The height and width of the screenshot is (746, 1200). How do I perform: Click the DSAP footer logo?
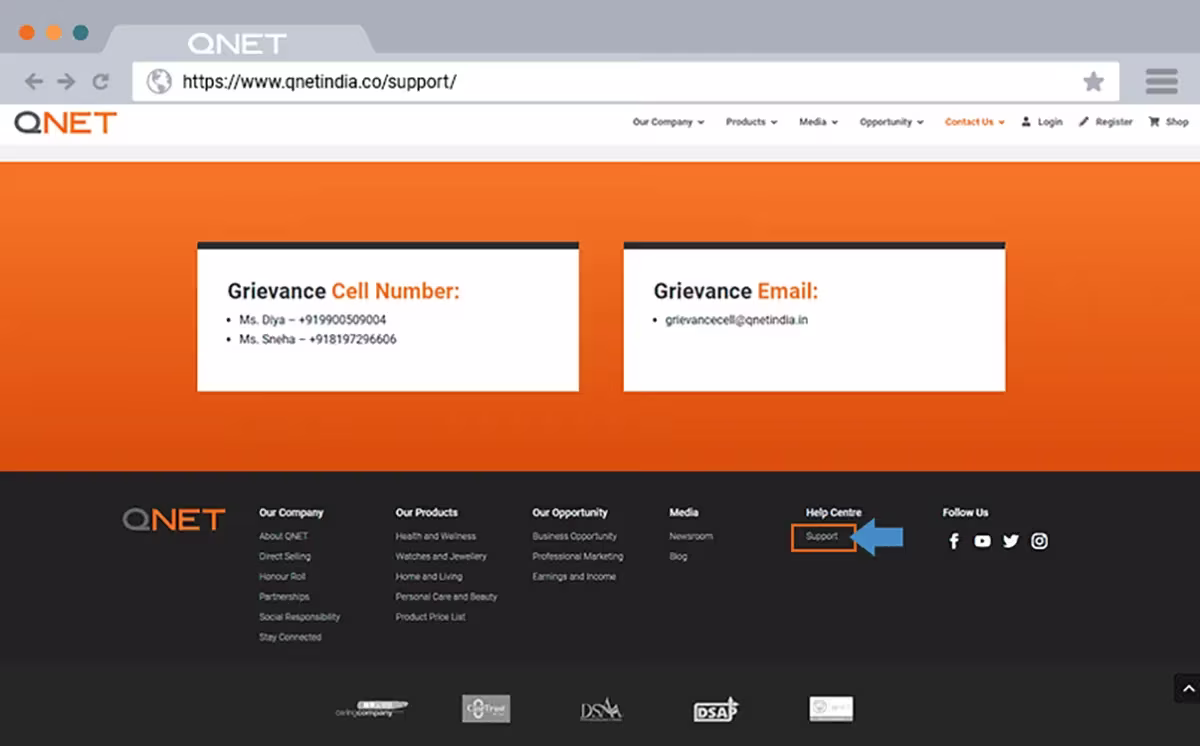click(x=716, y=709)
